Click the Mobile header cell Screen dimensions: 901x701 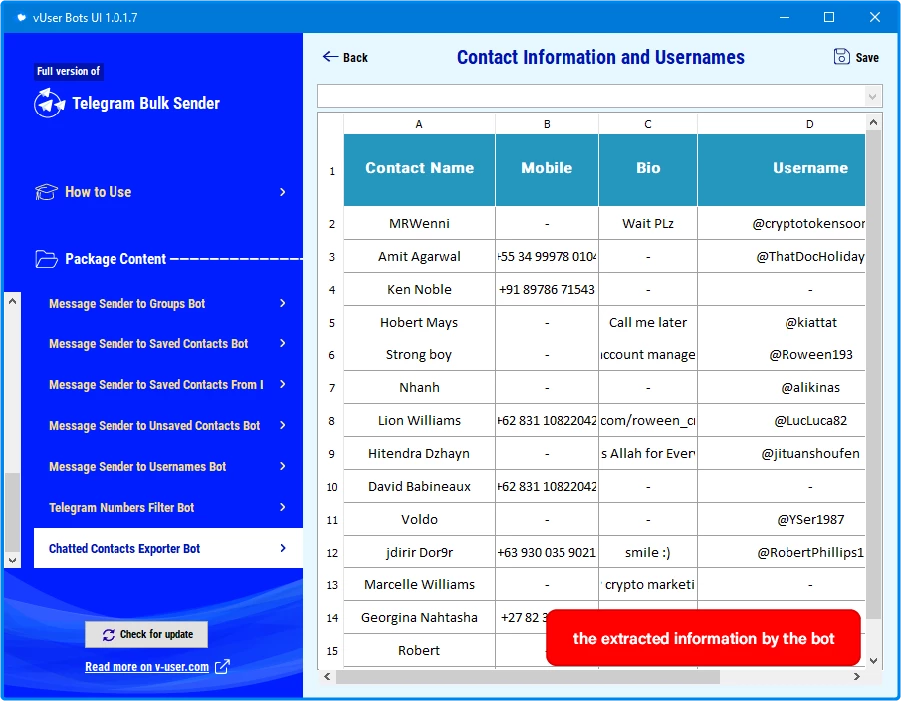(546, 170)
